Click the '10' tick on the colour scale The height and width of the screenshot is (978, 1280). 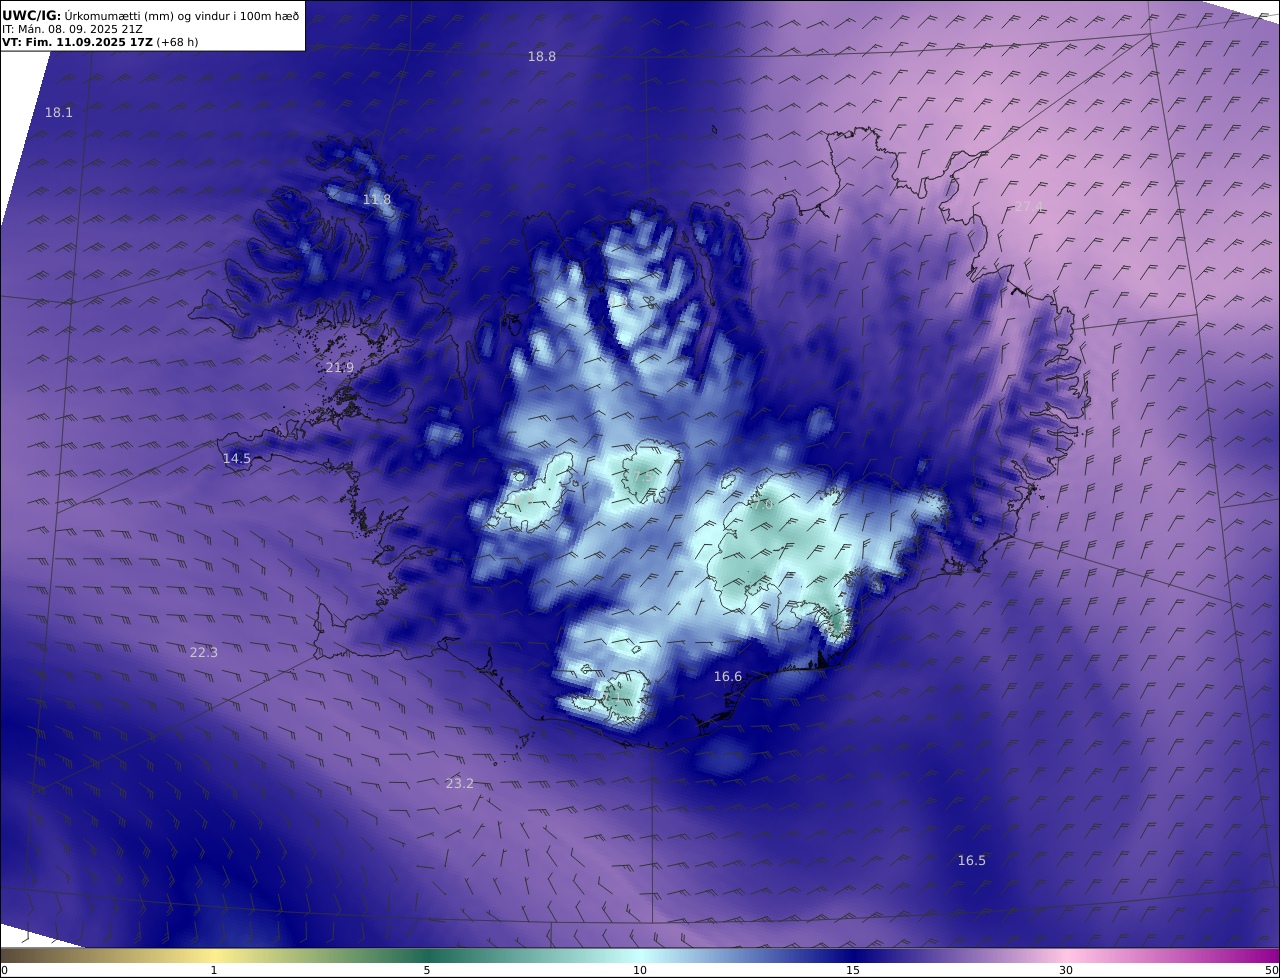tap(640, 970)
